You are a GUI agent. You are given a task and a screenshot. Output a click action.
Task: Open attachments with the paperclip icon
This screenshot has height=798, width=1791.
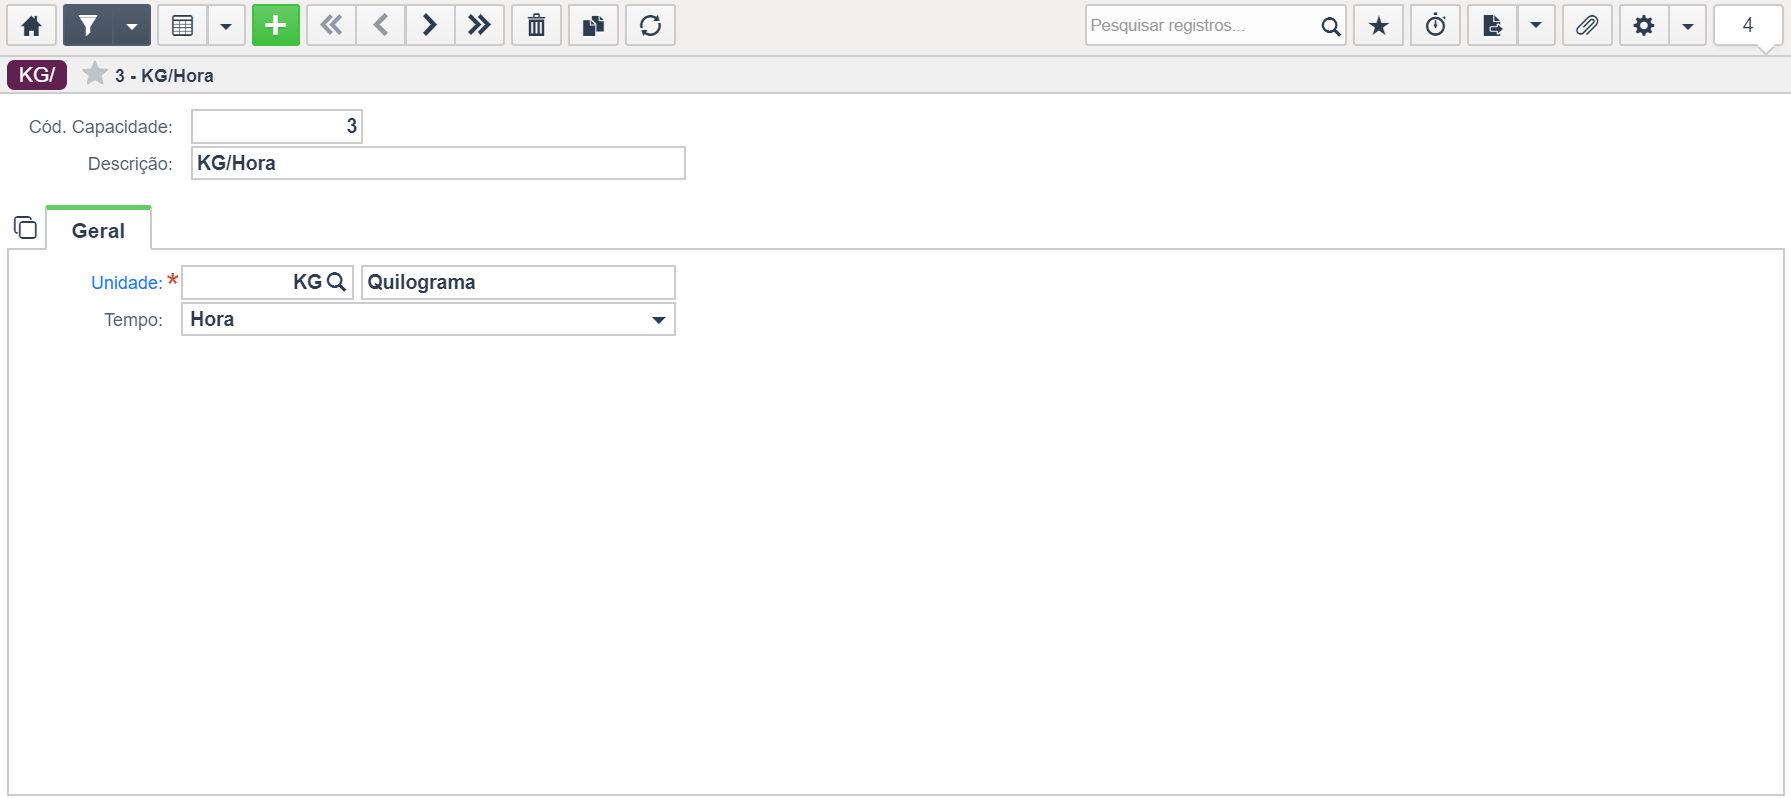click(1587, 26)
